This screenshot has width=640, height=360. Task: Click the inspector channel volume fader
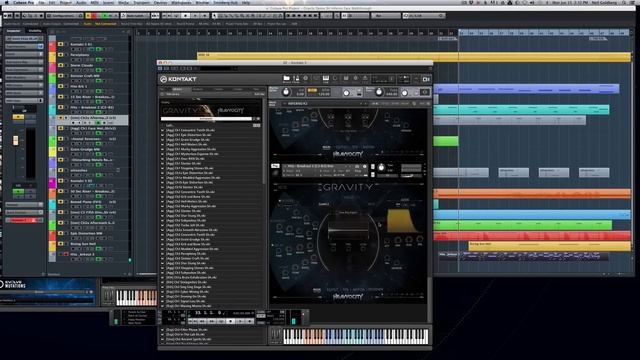pyautogui.click(x=16, y=140)
